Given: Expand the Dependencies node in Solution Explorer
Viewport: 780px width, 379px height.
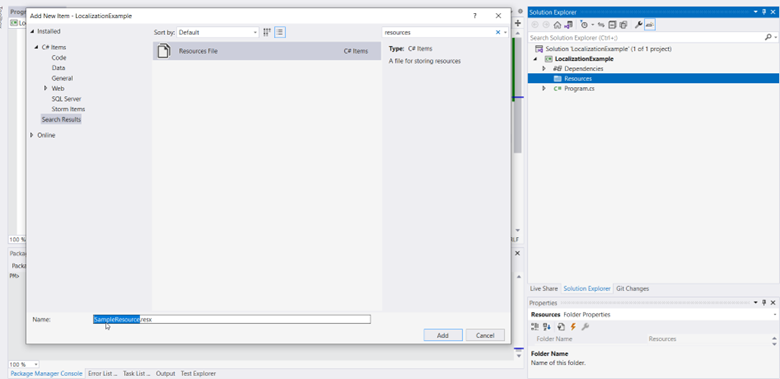Looking at the screenshot, I should [544, 69].
